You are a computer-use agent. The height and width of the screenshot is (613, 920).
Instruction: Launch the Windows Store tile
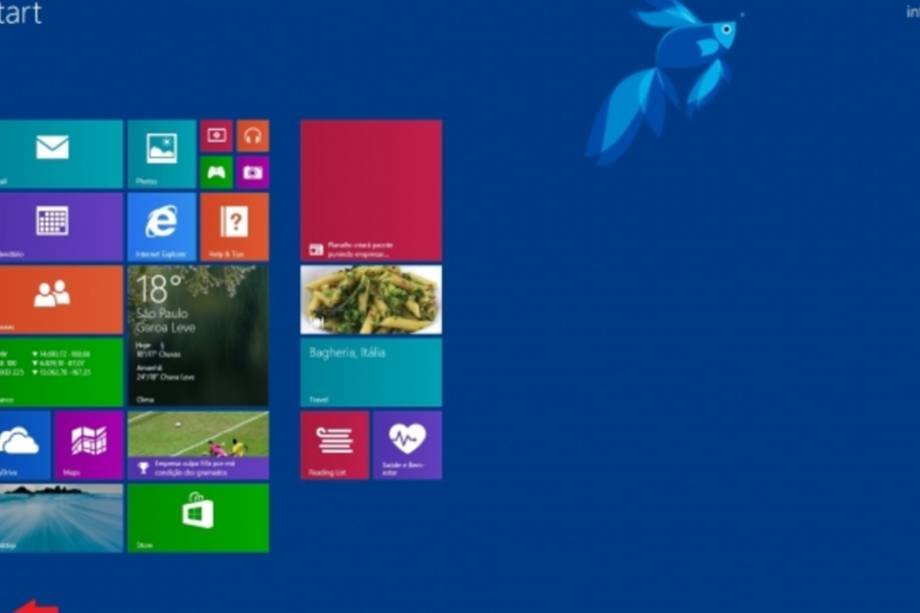198,518
